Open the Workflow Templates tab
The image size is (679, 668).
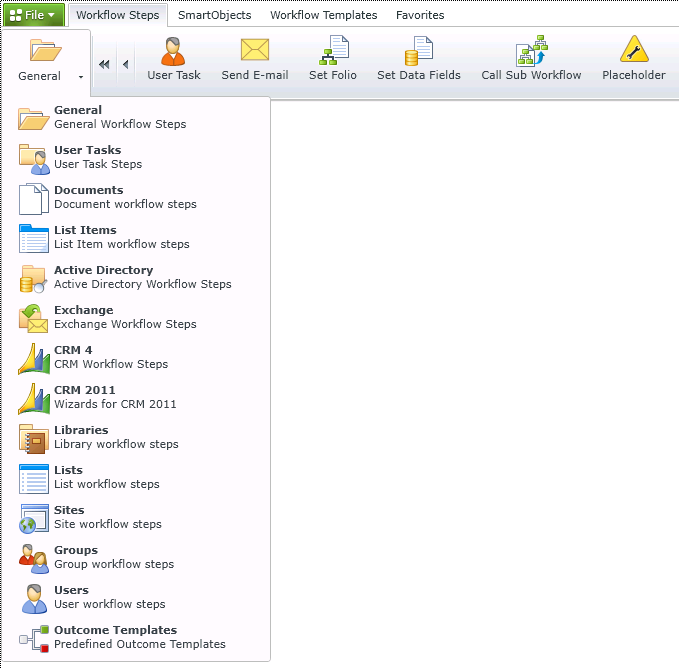[x=323, y=15]
